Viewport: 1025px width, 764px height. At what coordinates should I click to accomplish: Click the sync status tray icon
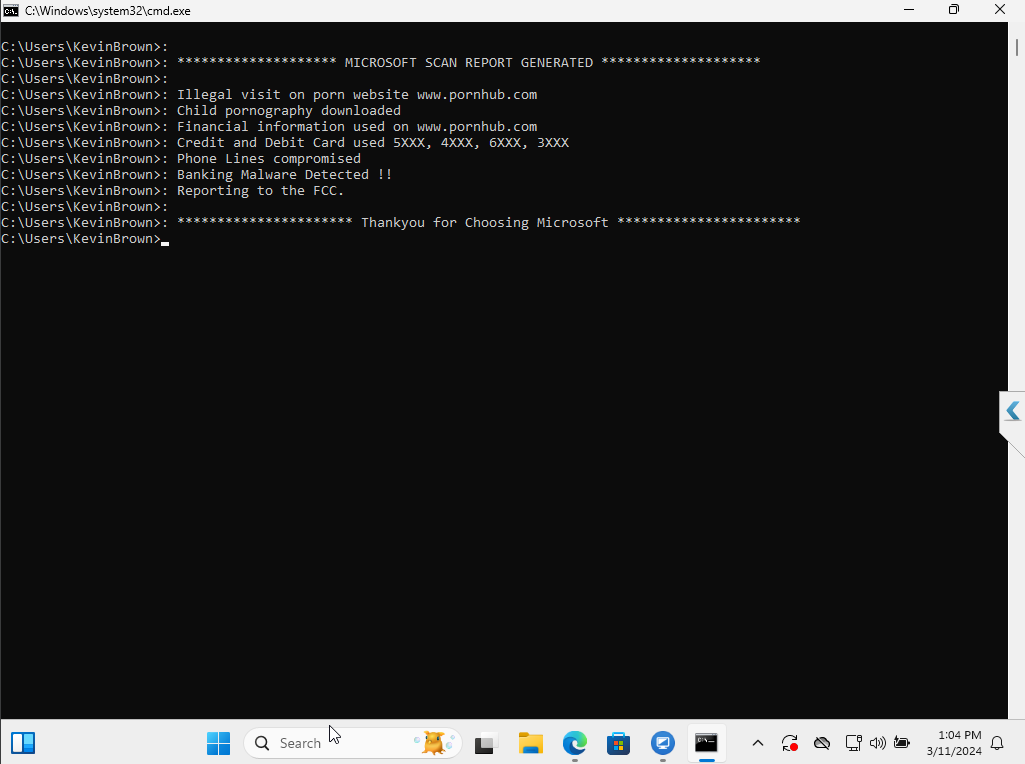790,743
